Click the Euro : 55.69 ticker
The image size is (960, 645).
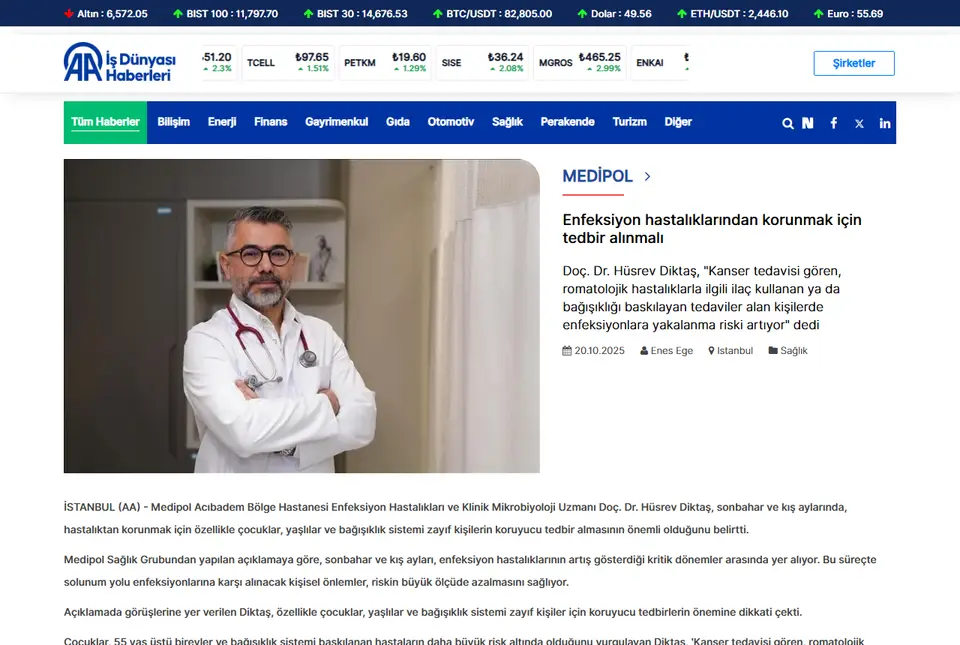(x=855, y=13)
